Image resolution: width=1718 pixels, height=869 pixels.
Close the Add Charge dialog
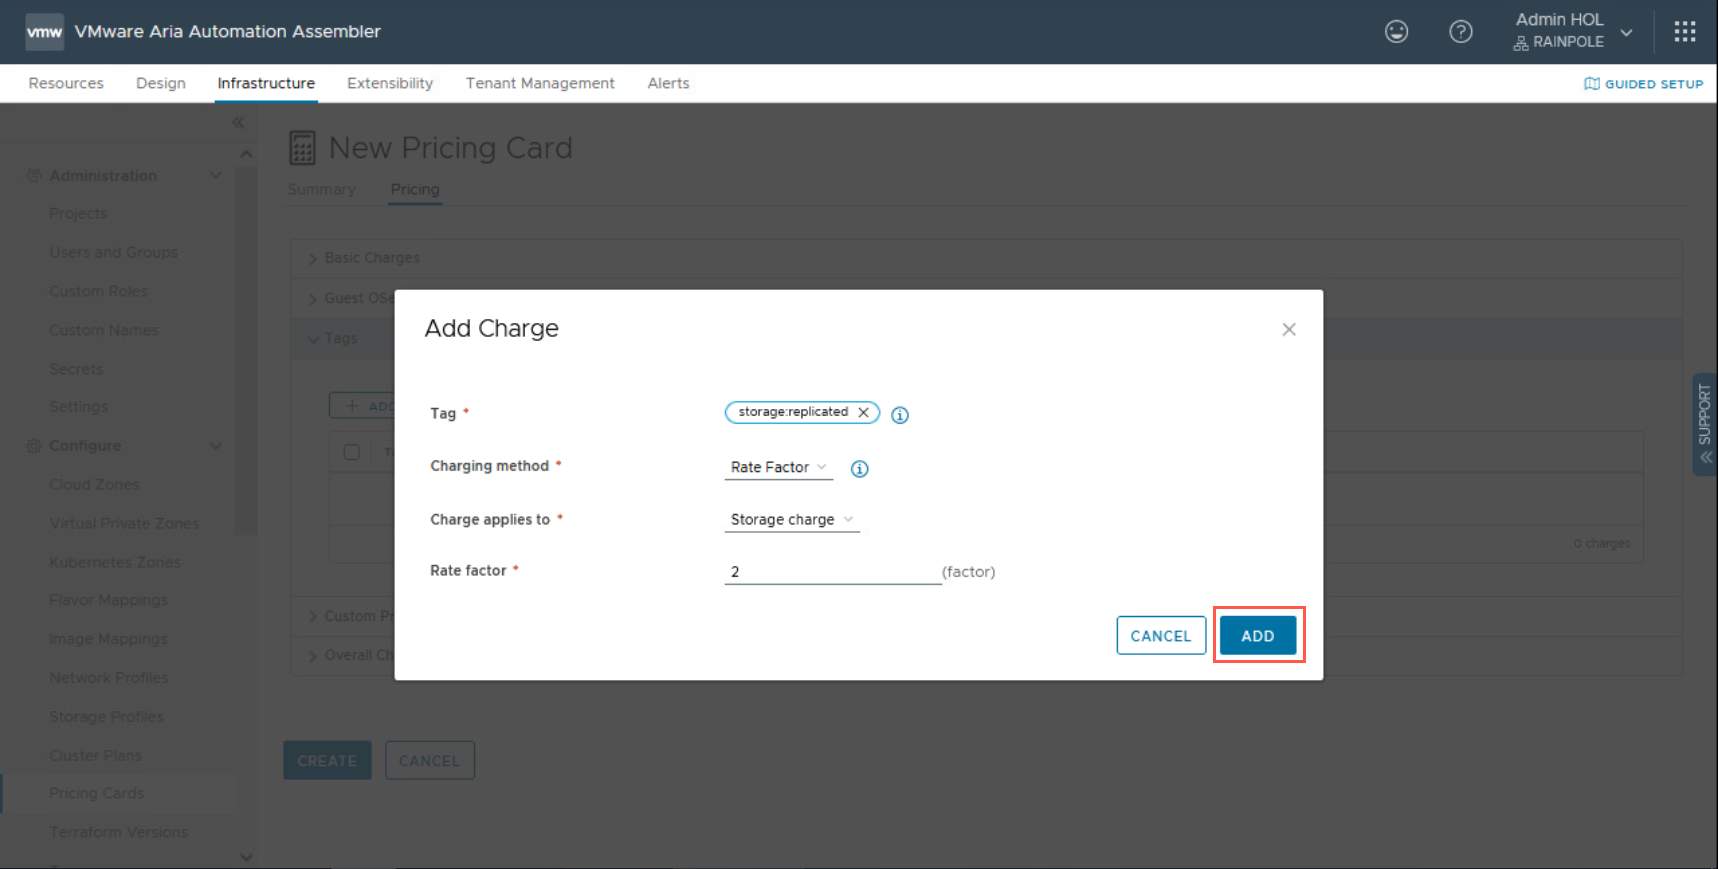click(x=1288, y=330)
